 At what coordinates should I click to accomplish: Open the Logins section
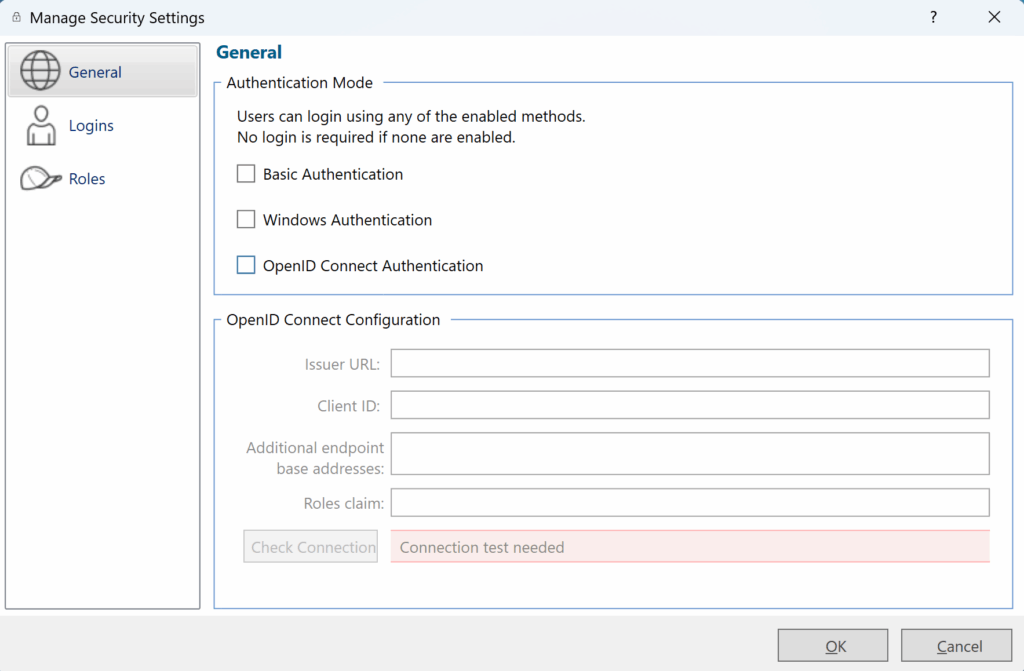91,125
